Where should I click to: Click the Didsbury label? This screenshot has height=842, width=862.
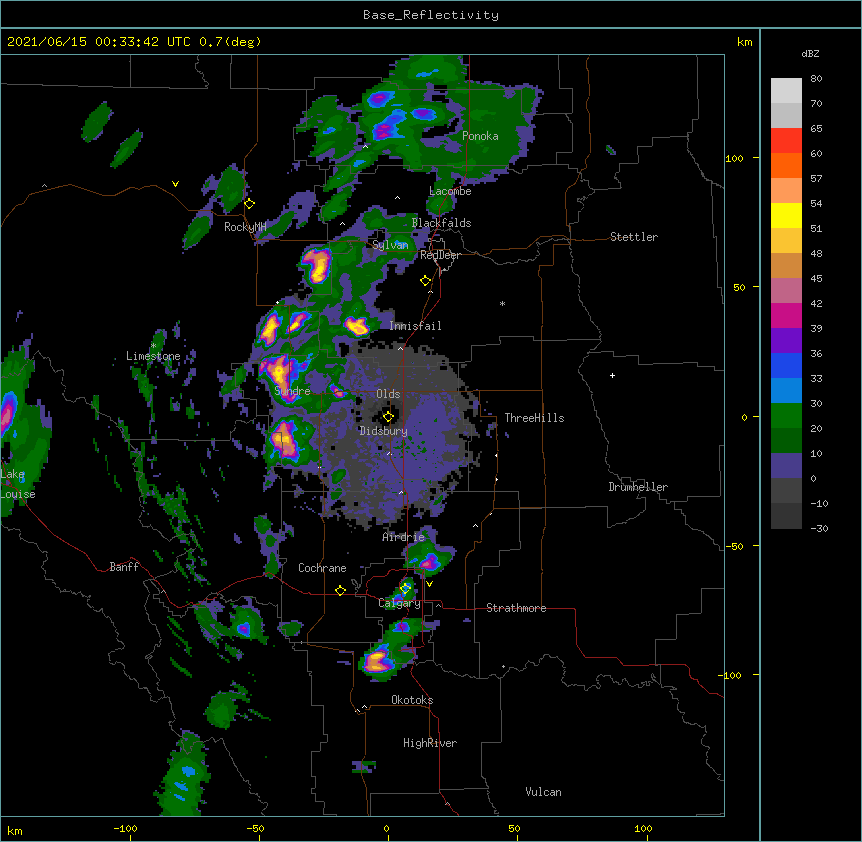coord(384,431)
